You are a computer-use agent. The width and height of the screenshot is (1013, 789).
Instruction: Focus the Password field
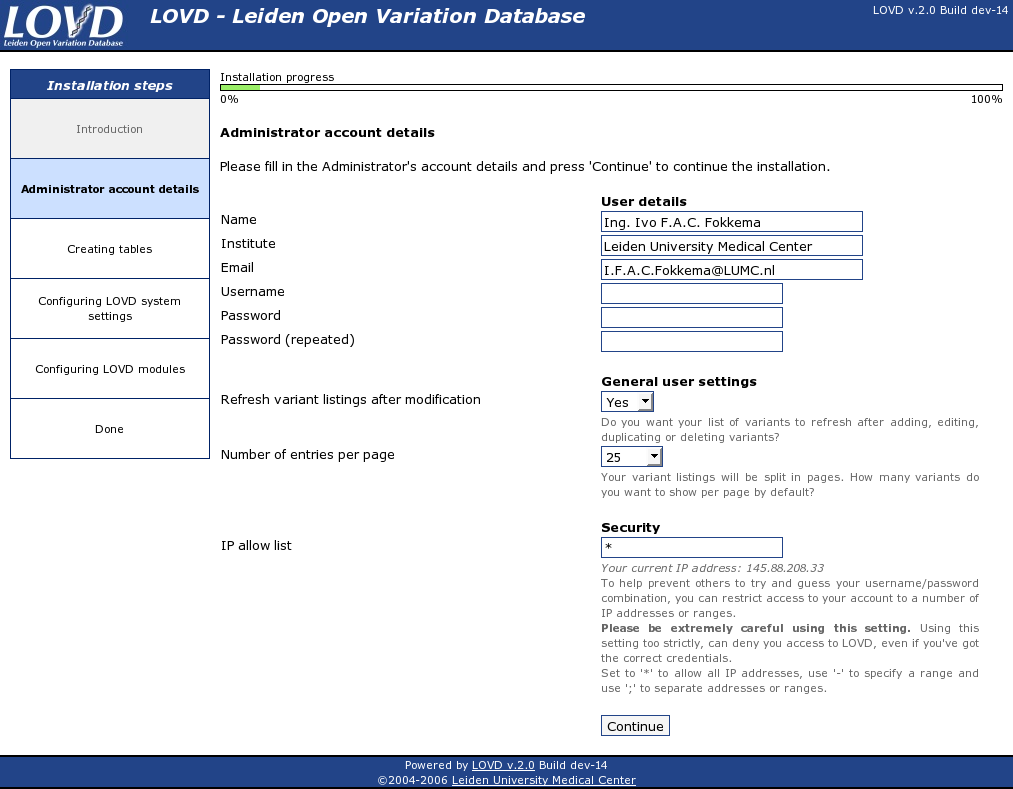691,317
